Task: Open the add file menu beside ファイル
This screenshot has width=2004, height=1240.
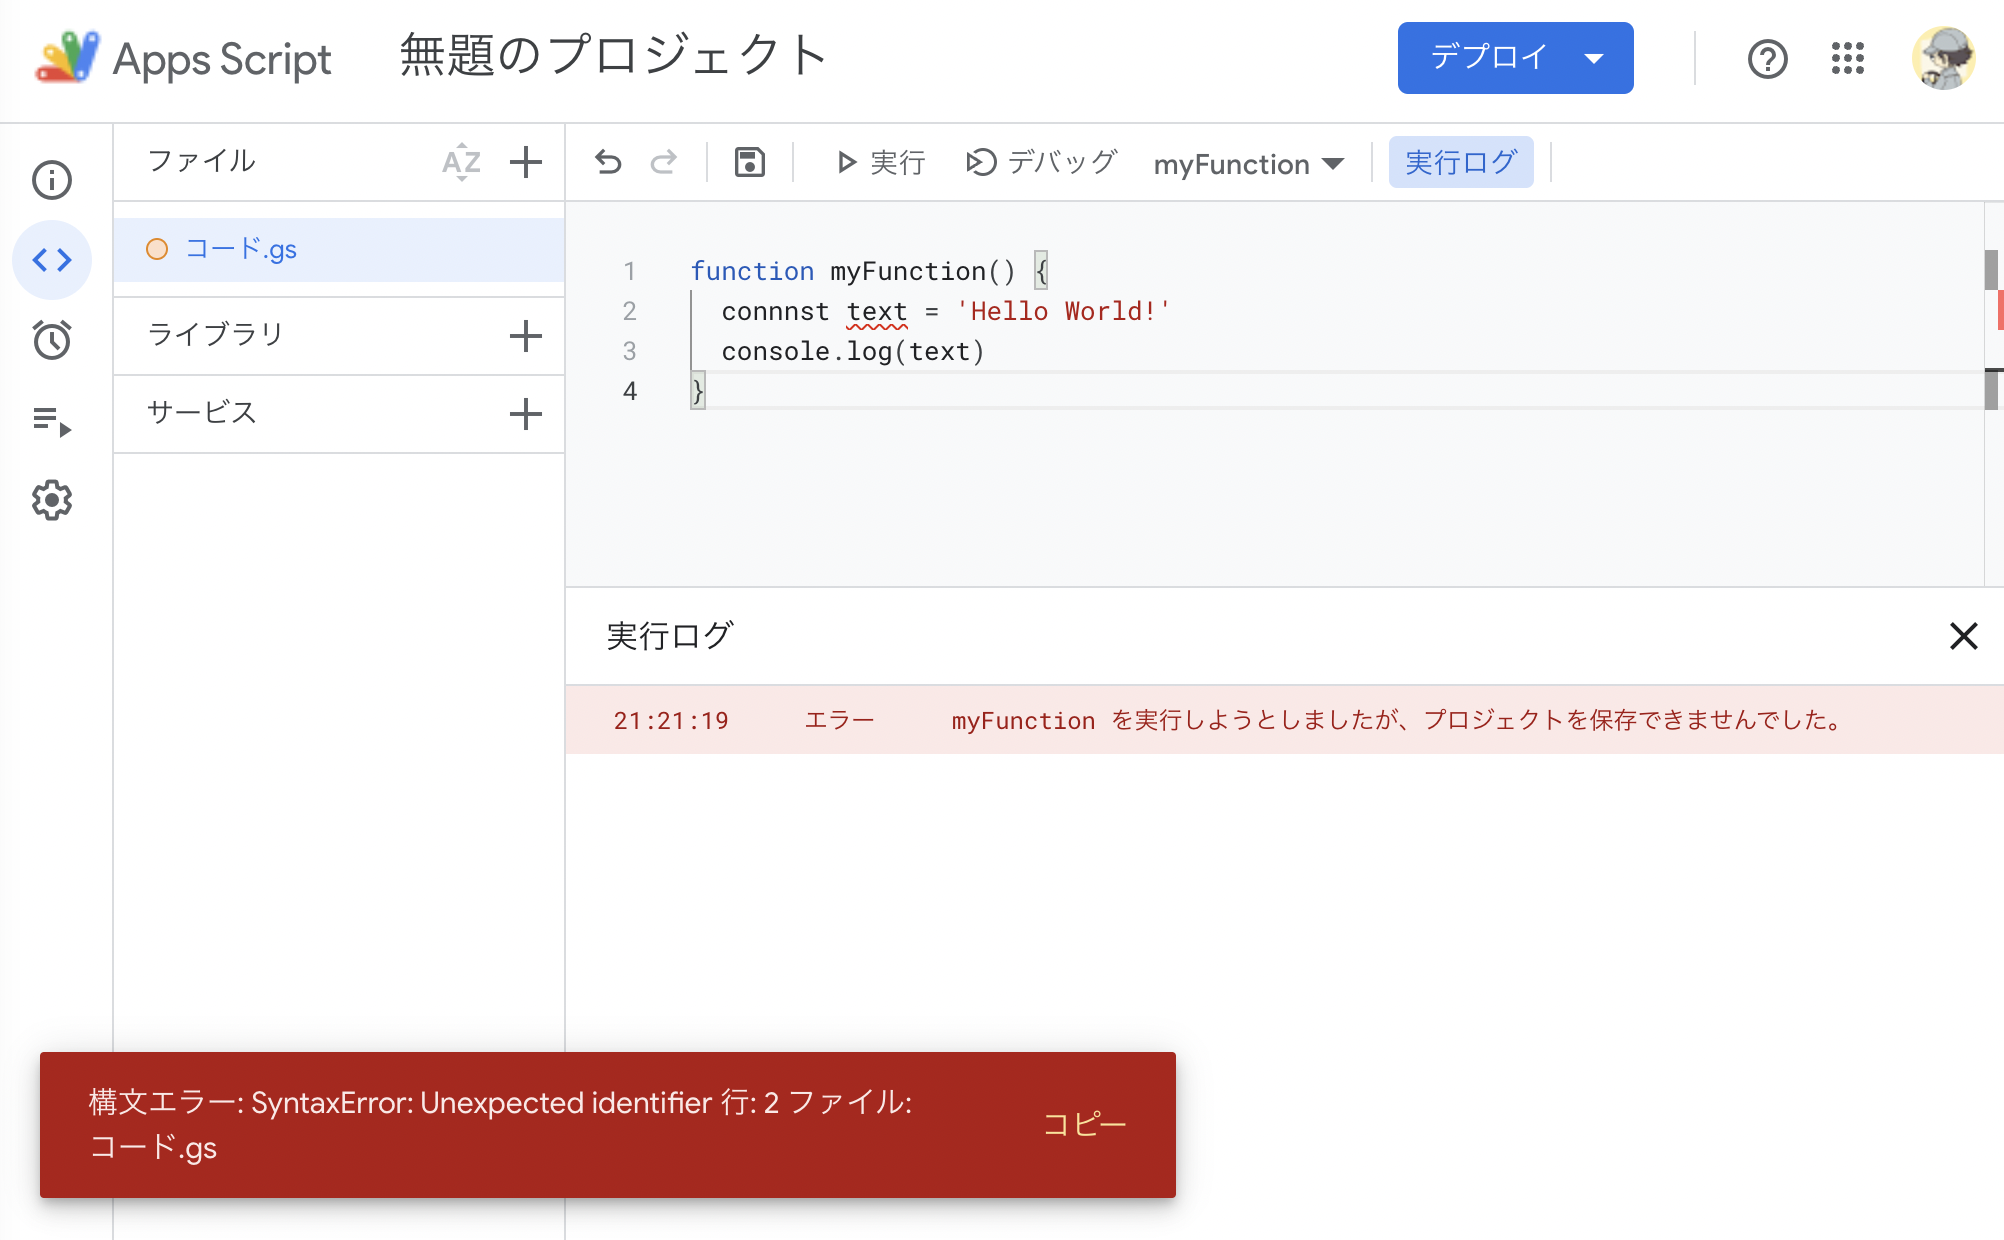Action: (526, 162)
